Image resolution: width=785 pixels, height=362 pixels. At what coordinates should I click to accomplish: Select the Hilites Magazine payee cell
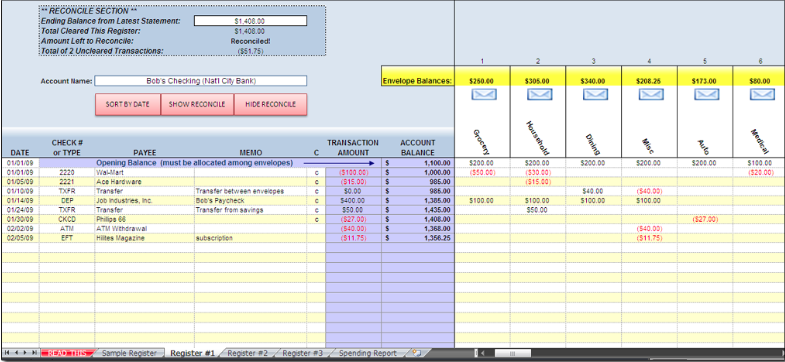(x=145, y=238)
